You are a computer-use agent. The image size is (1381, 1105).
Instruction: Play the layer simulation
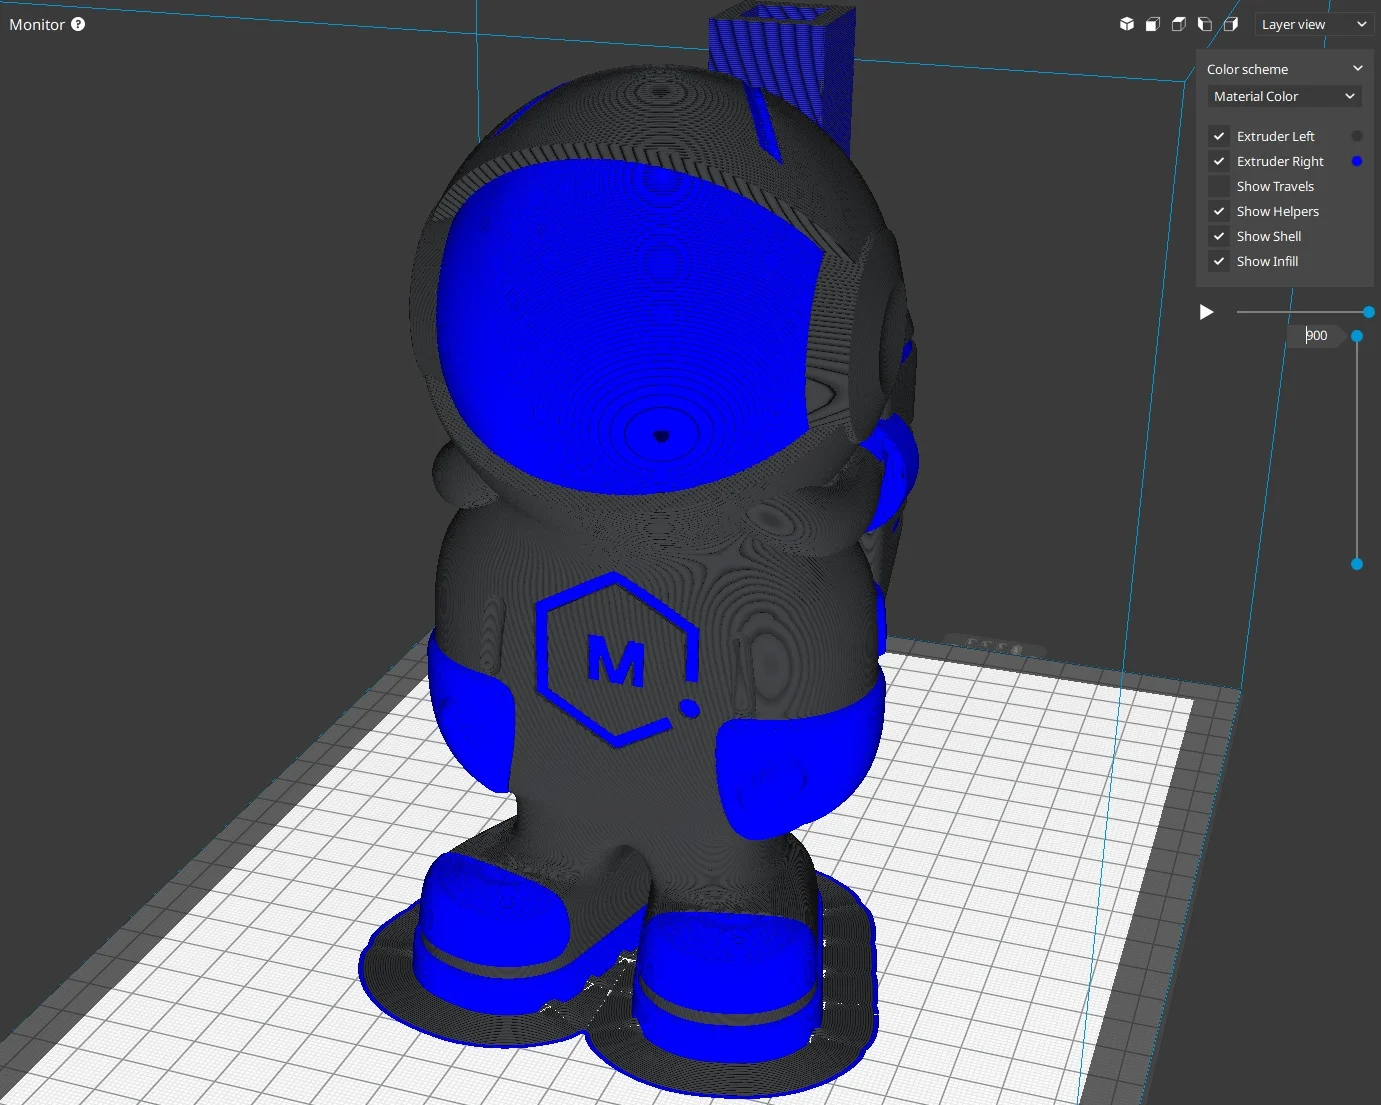[1206, 312]
